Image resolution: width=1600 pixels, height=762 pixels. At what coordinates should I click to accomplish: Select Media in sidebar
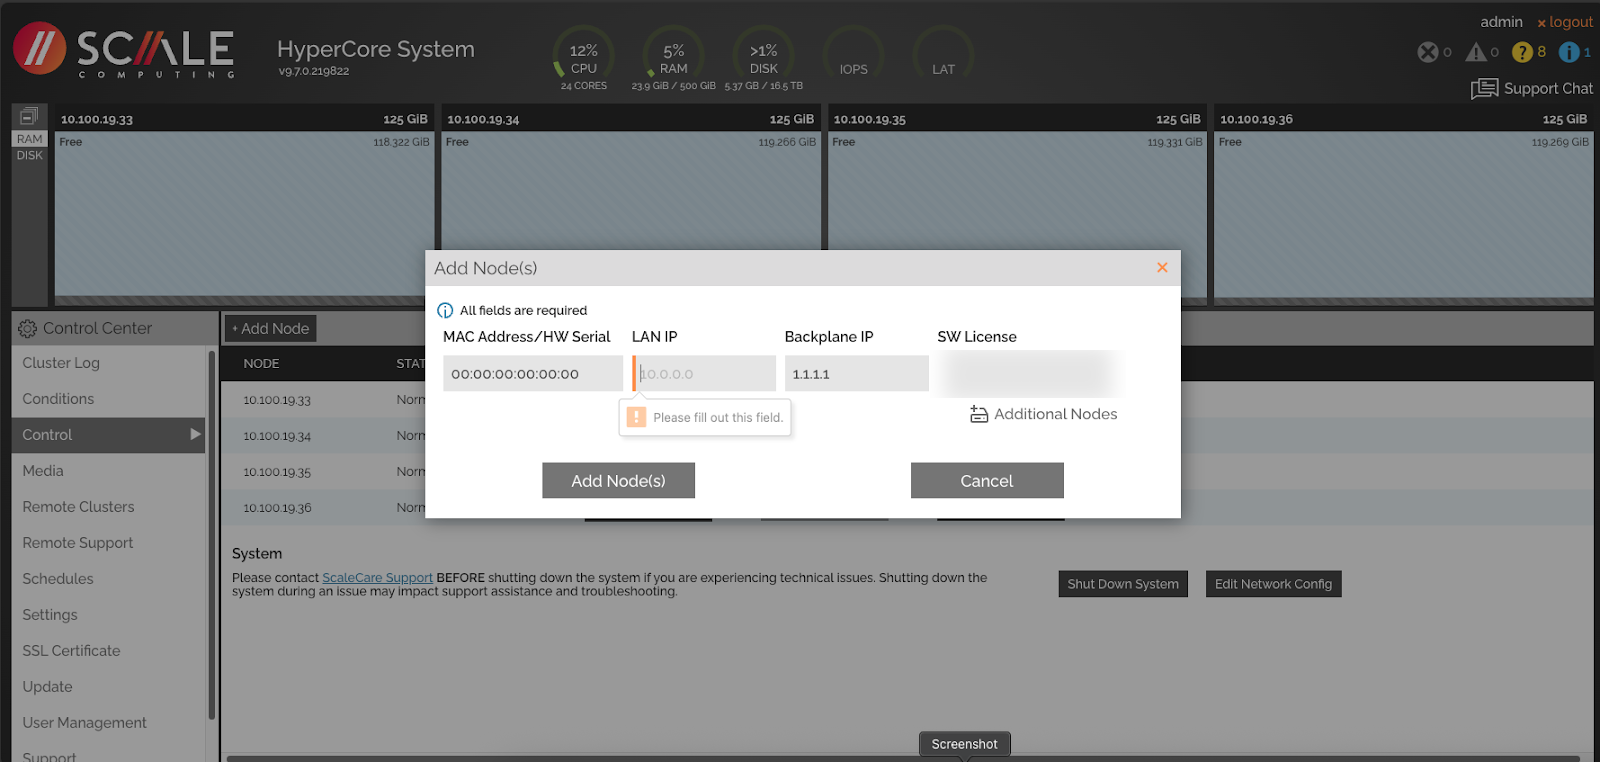coord(43,471)
